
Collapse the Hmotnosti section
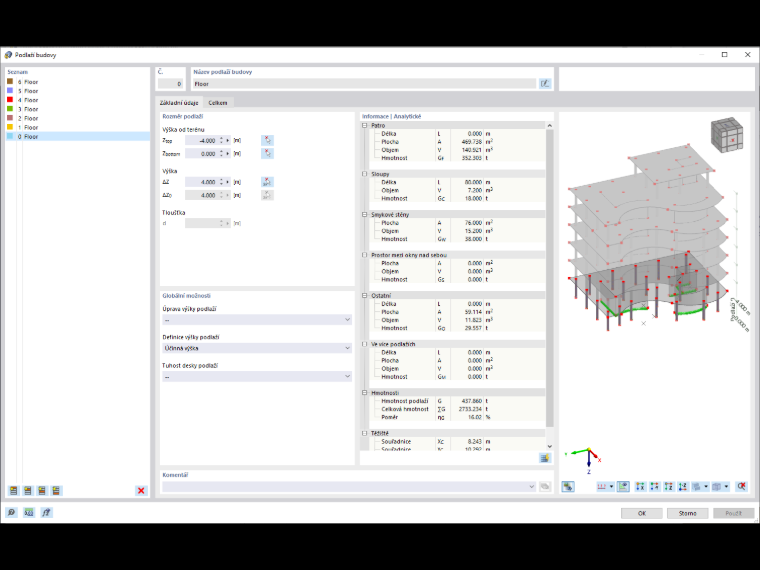click(x=364, y=393)
